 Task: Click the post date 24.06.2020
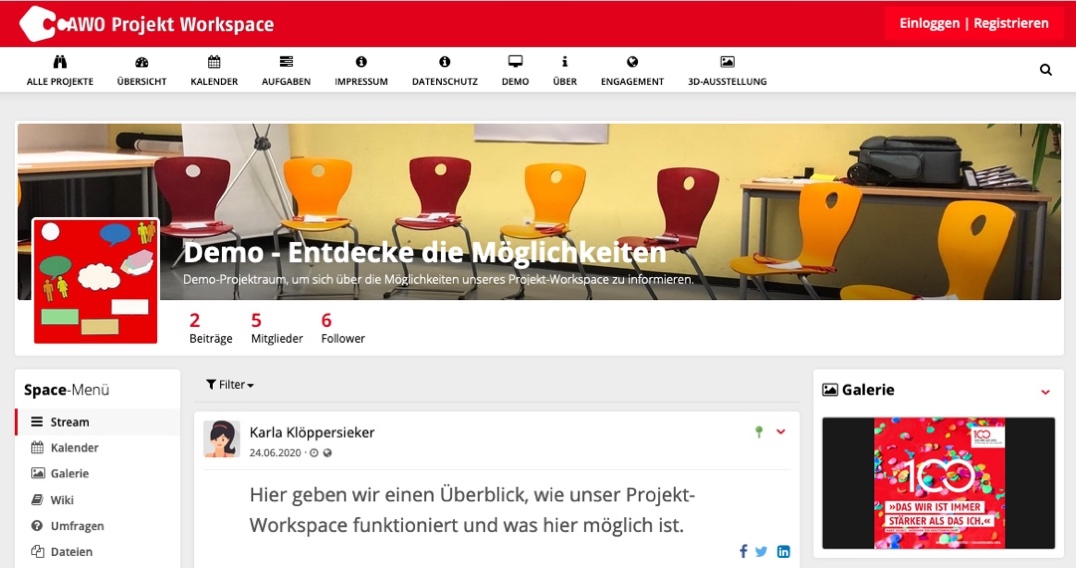275,453
